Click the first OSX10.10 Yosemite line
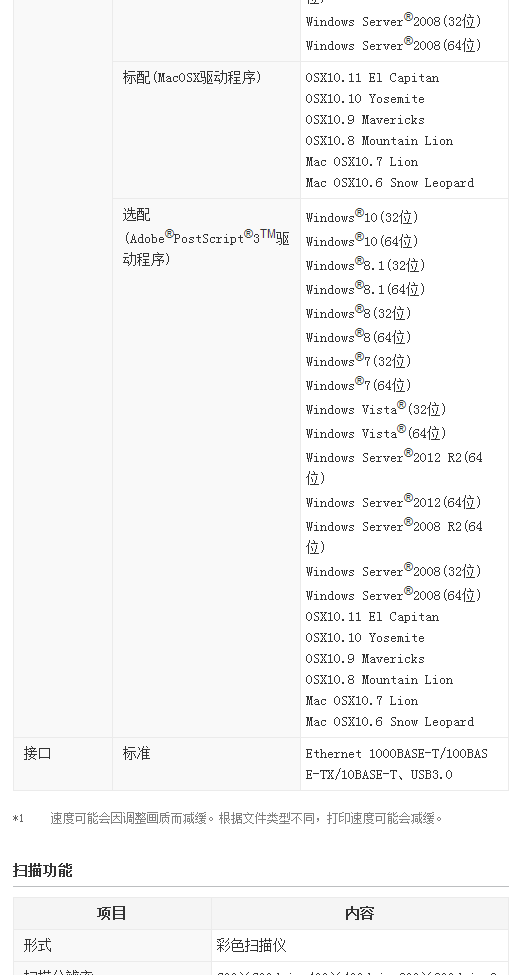The height and width of the screenshot is (975, 519). (x=365, y=99)
